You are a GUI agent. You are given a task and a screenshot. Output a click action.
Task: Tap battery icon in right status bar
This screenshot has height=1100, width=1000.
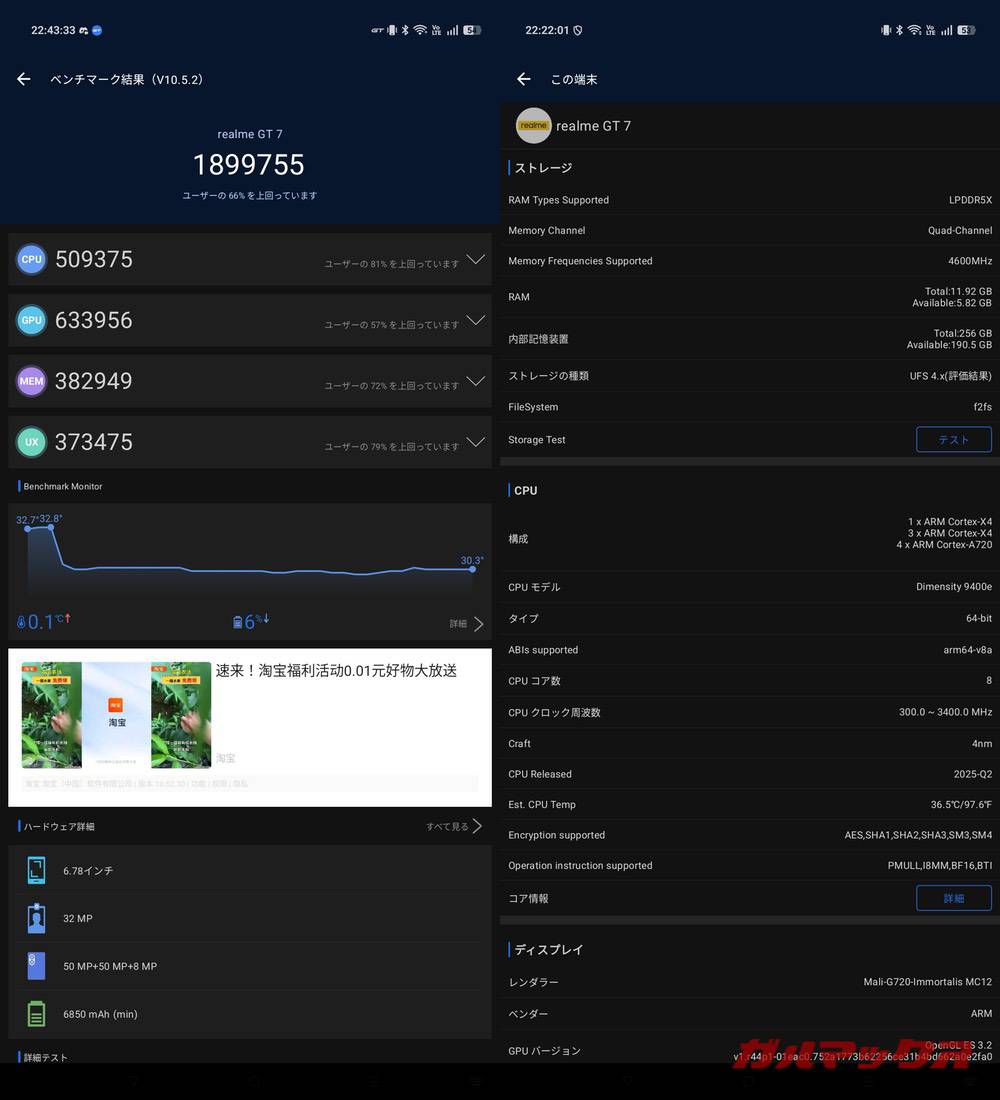coord(966,30)
